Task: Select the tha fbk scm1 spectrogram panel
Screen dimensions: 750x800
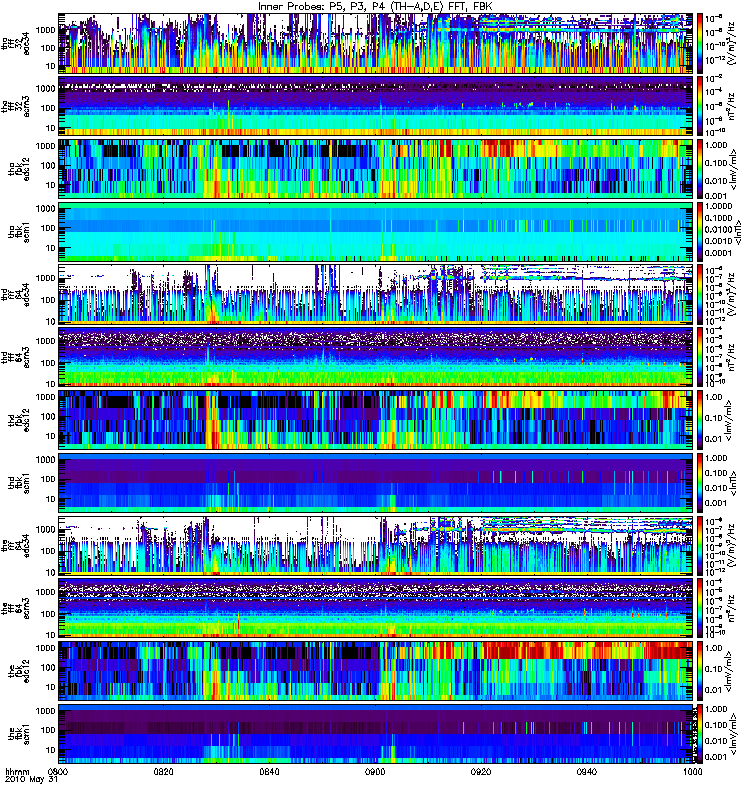Action: click(x=376, y=232)
